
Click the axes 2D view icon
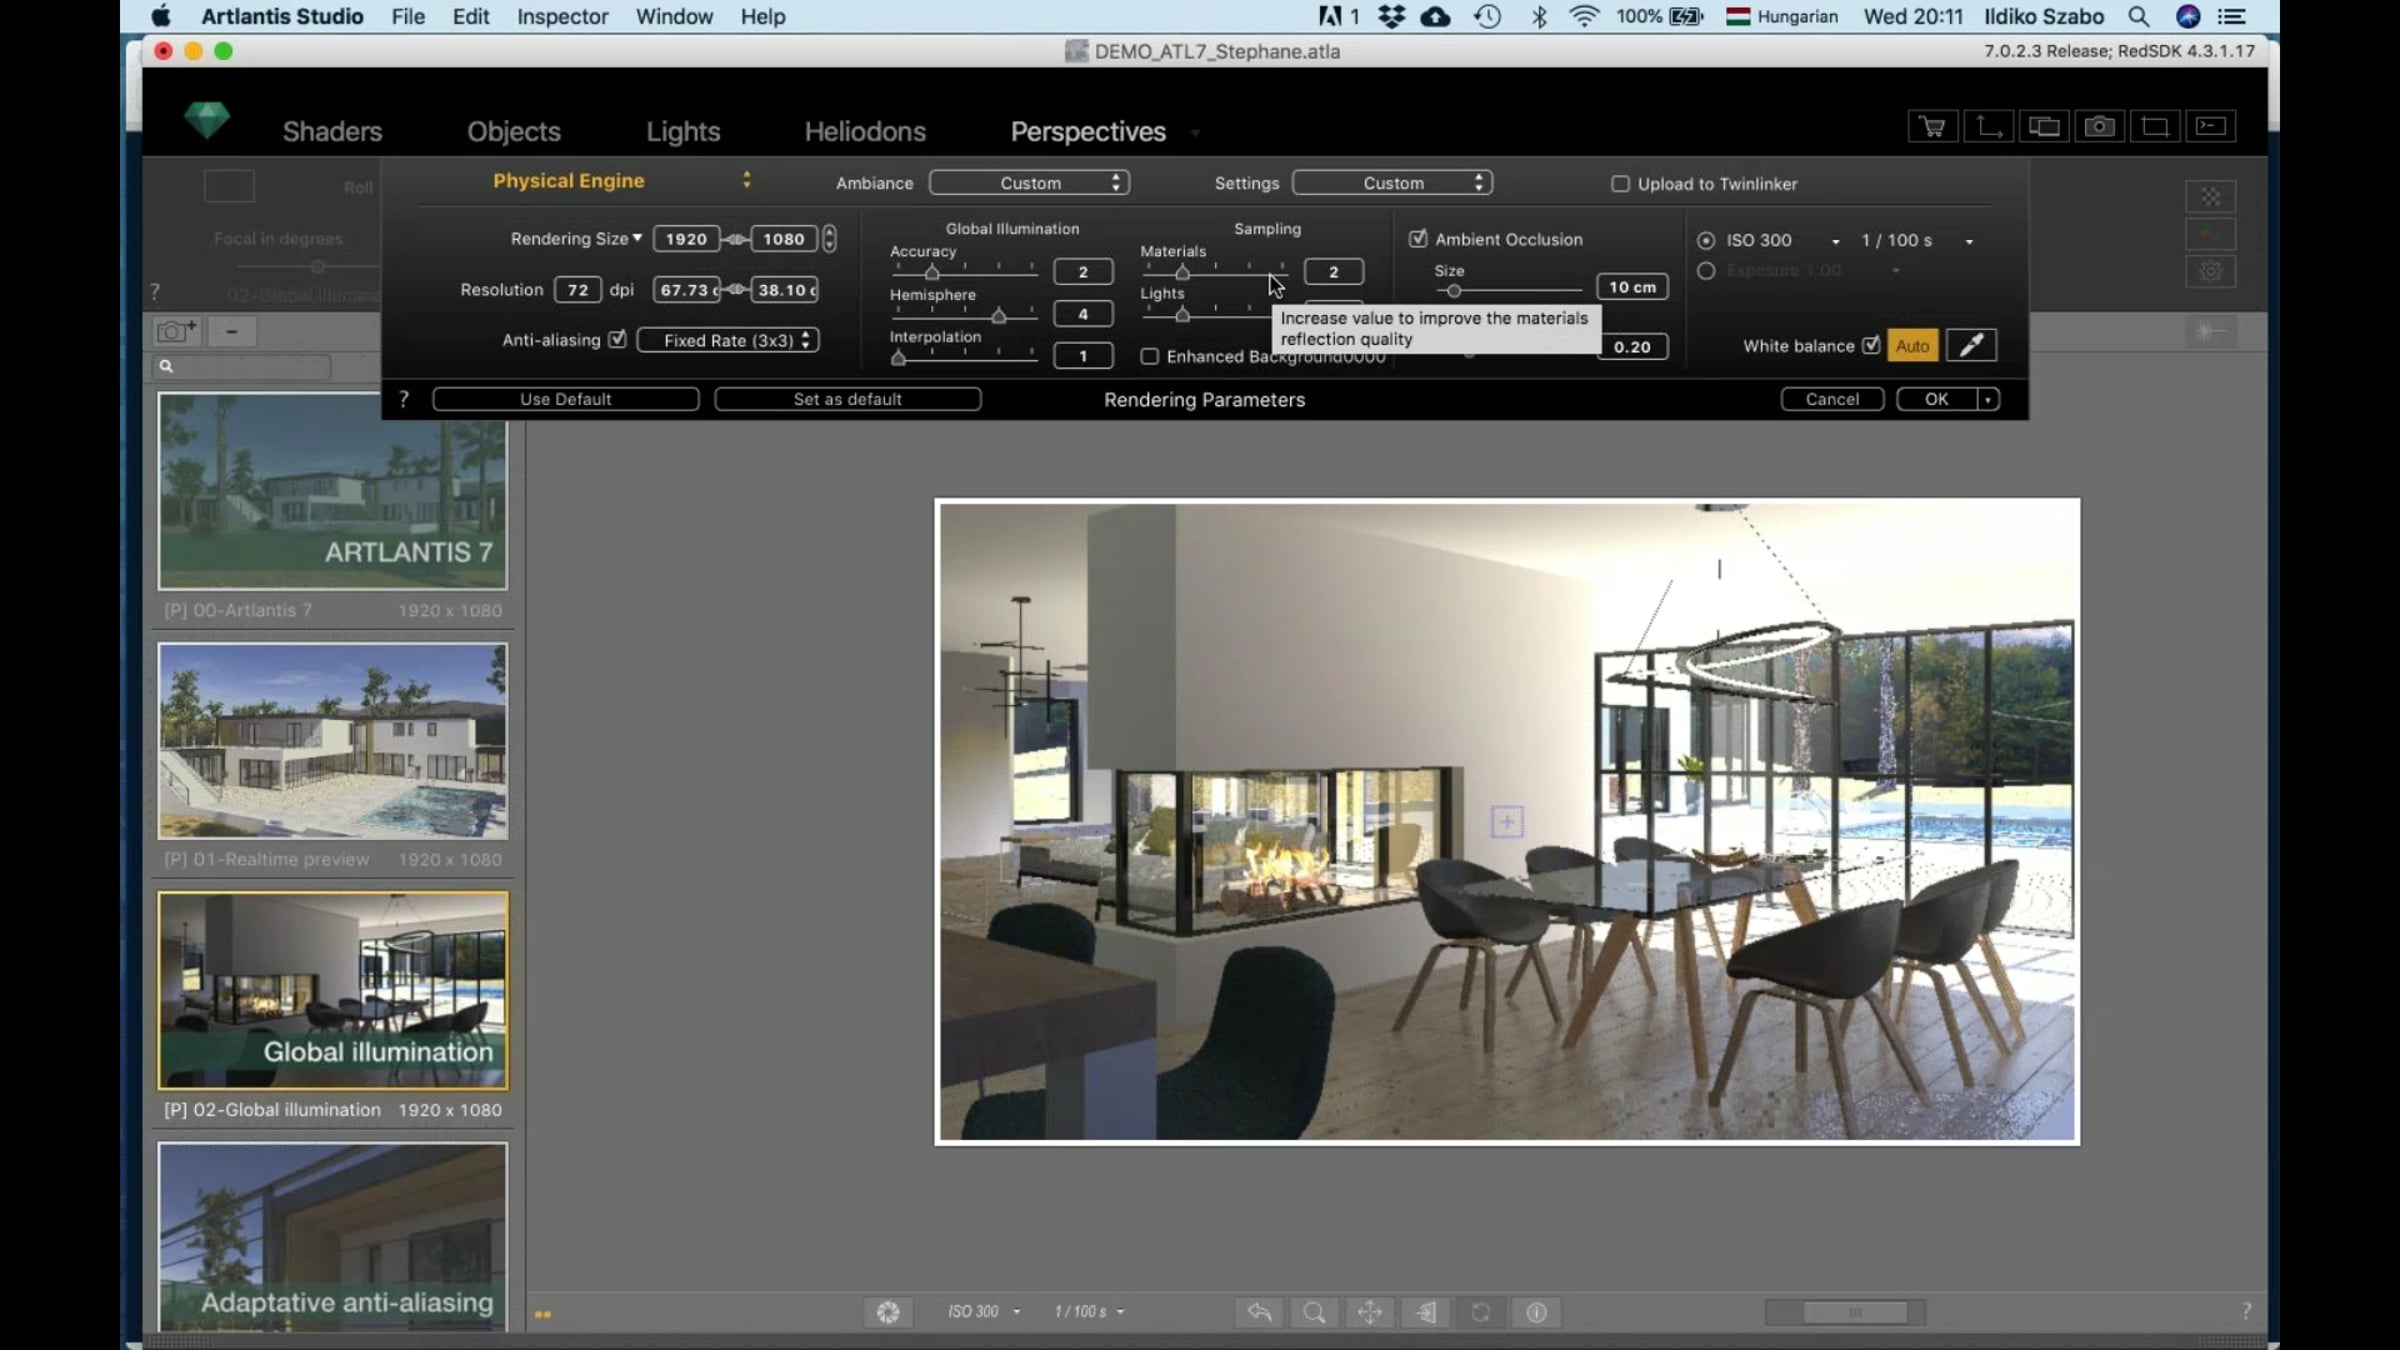coord(1988,127)
